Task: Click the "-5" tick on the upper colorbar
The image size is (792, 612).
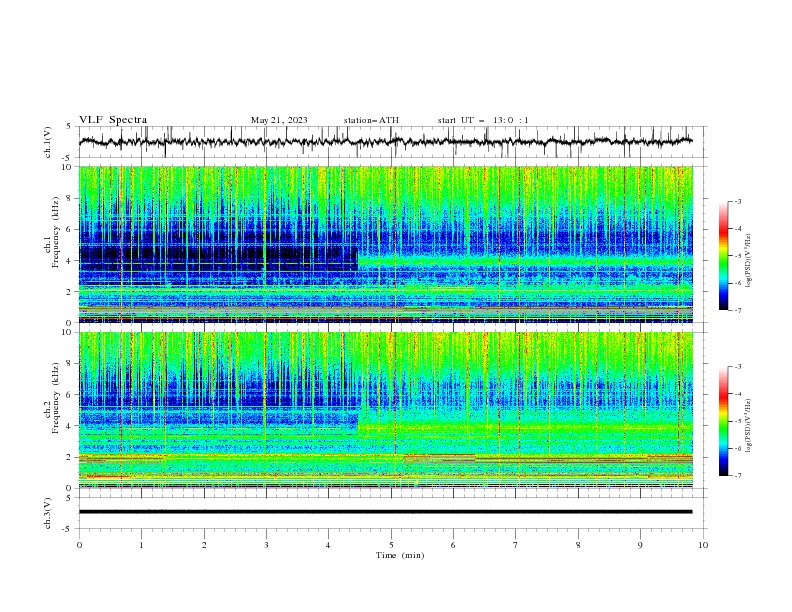Action: (737, 256)
